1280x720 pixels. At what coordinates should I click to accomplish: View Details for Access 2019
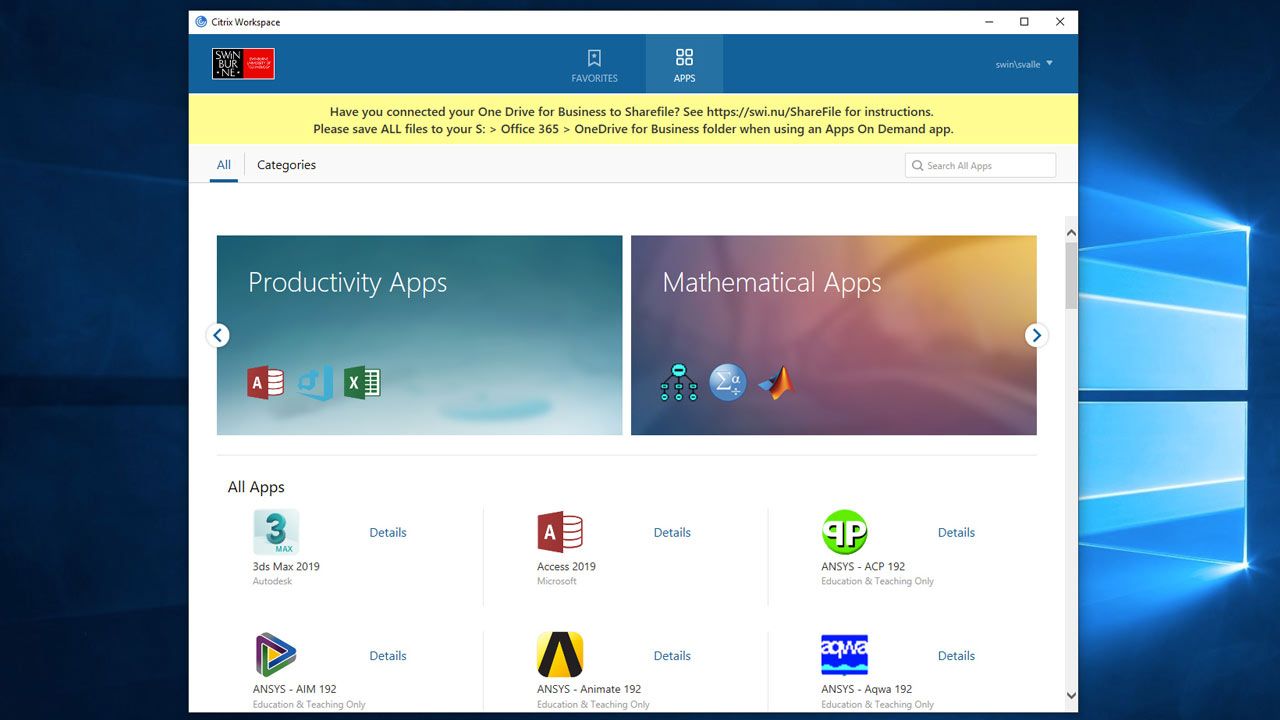coord(672,533)
